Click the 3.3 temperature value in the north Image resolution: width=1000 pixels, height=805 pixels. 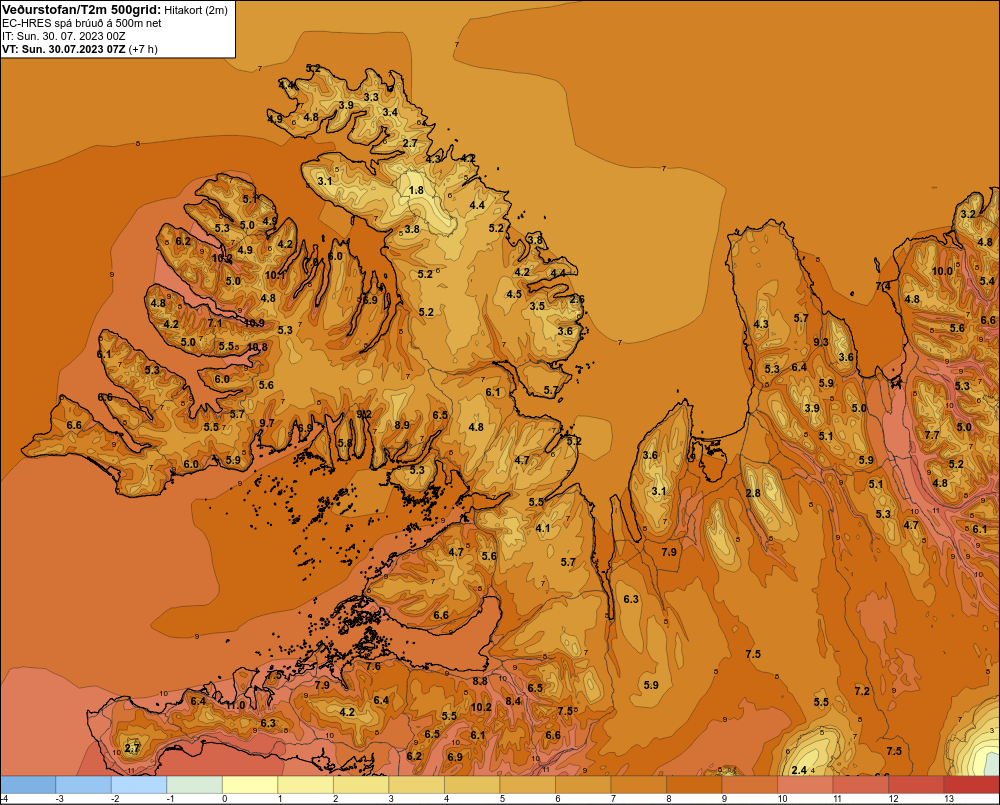point(371,98)
